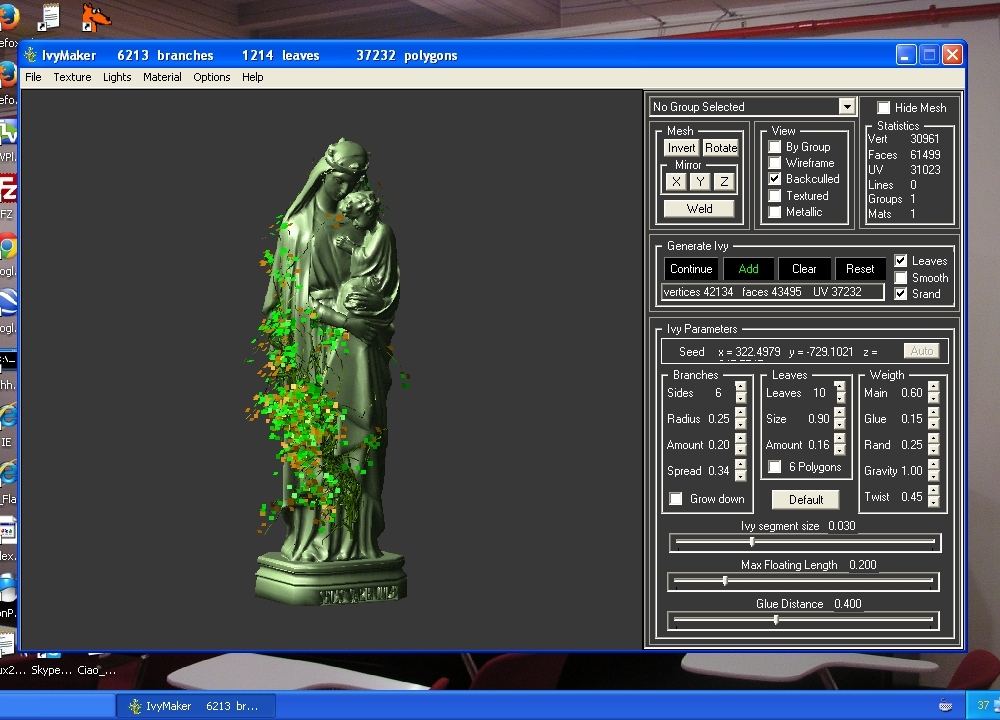Open the Help menu
The image size is (1000, 720).
pyautogui.click(x=253, y=77)
